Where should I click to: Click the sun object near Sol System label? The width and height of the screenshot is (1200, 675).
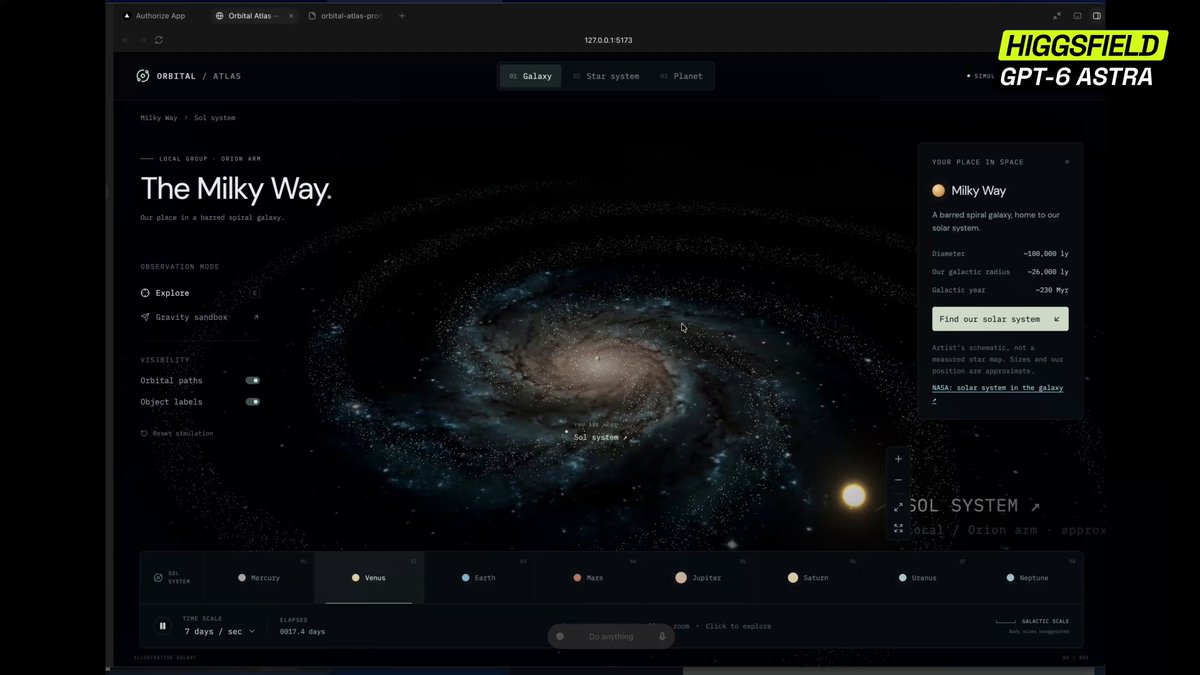point(853,495)
